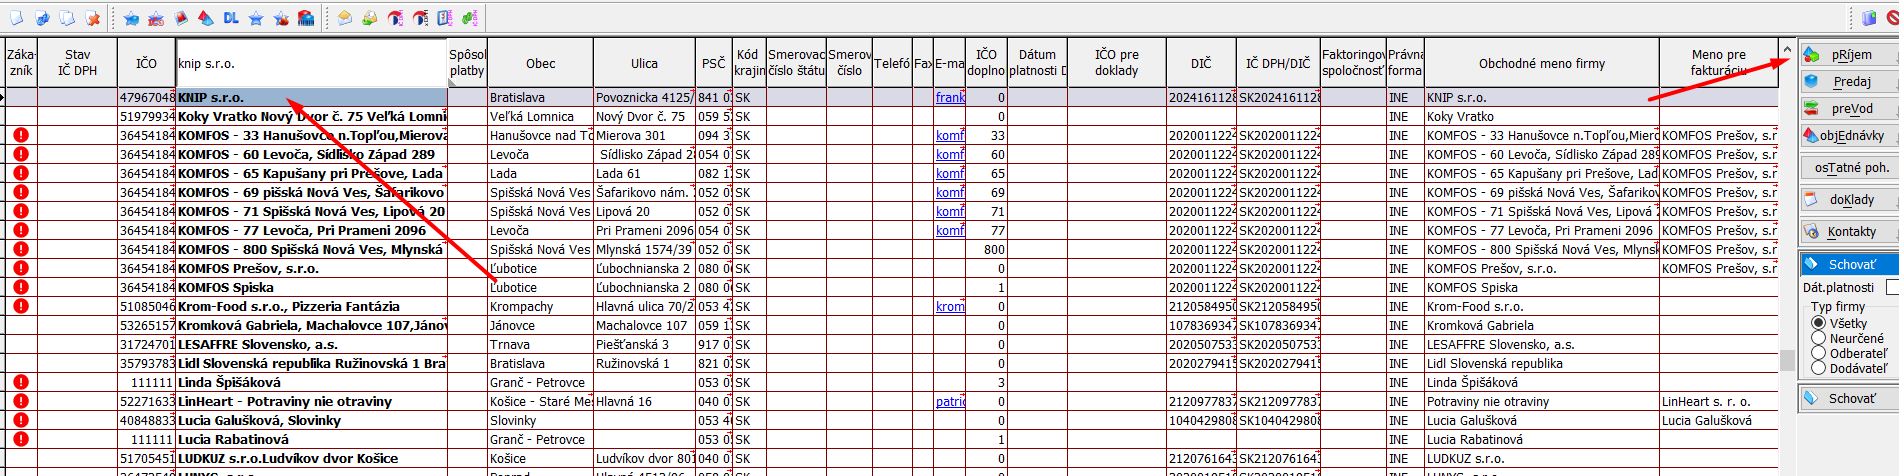1899x476 pixels.
Task: Click the open envelope mail icon
Action: pos(344,18)
